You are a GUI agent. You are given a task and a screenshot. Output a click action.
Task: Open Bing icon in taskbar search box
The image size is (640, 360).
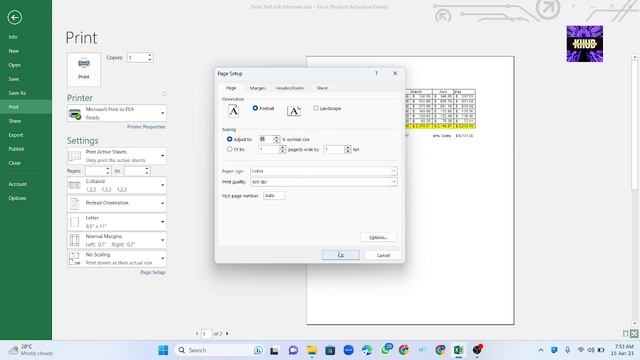(258, 350)
